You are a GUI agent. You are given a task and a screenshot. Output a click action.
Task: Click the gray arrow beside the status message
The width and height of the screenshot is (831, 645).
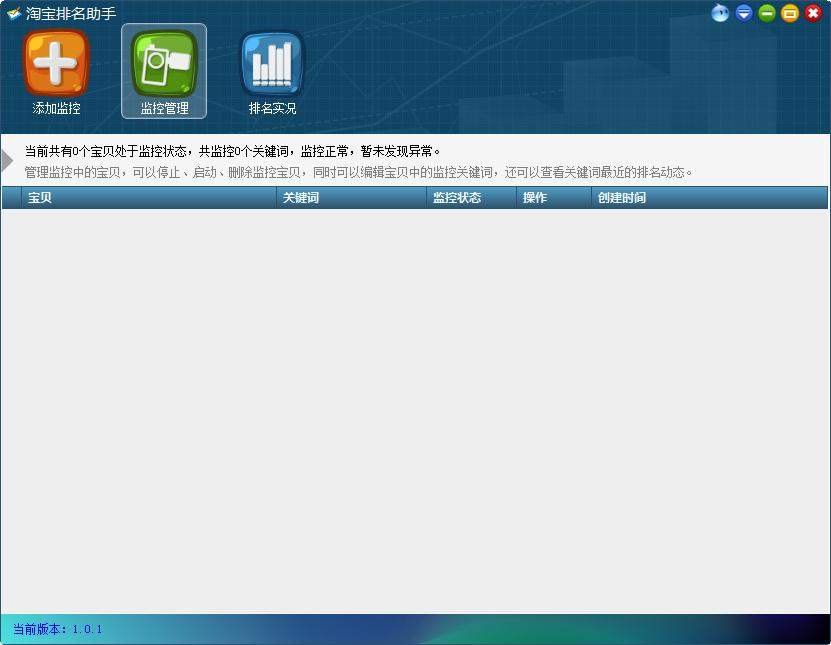click(x=8, y=160)
